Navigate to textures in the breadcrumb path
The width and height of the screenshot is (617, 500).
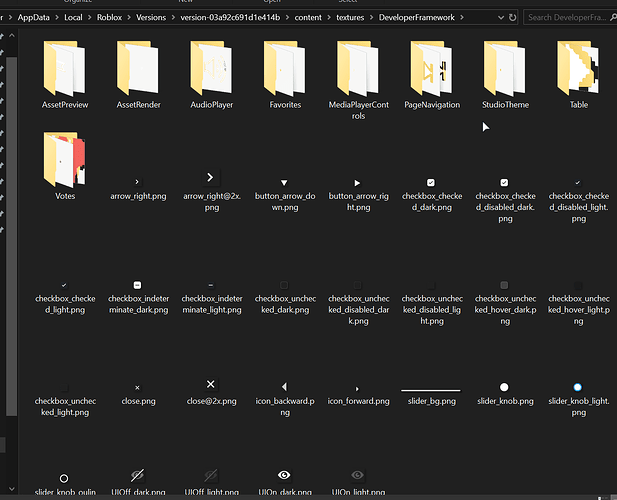[x=350, y=18]
